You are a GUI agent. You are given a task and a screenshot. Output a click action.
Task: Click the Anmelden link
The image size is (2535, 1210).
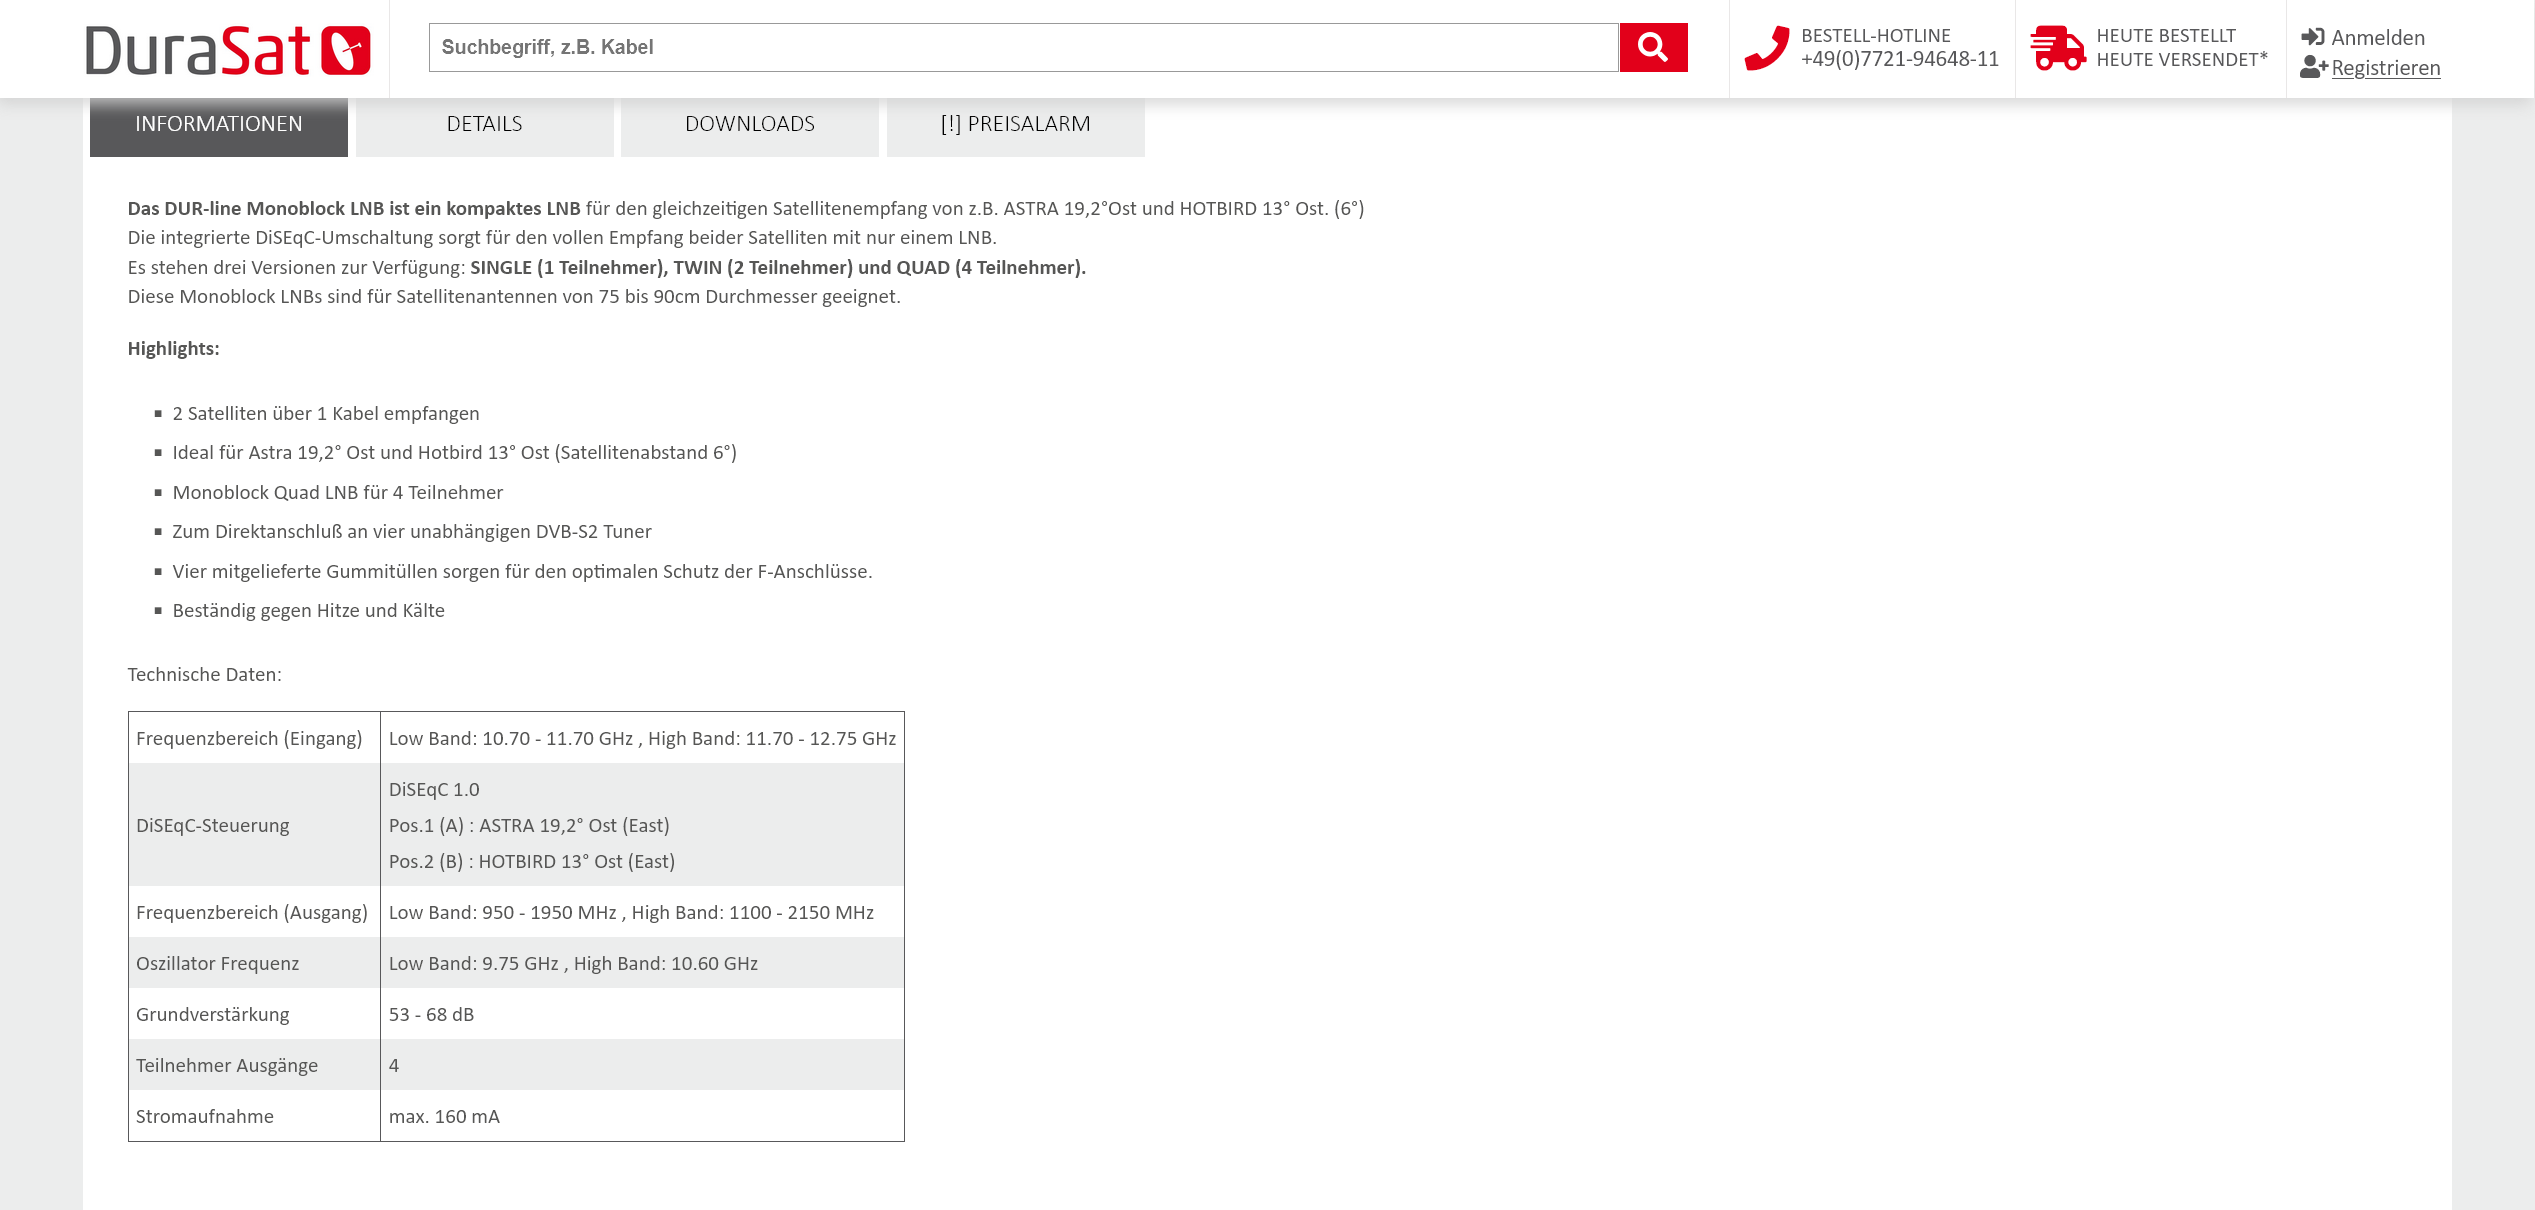[x=2378, y=38]
